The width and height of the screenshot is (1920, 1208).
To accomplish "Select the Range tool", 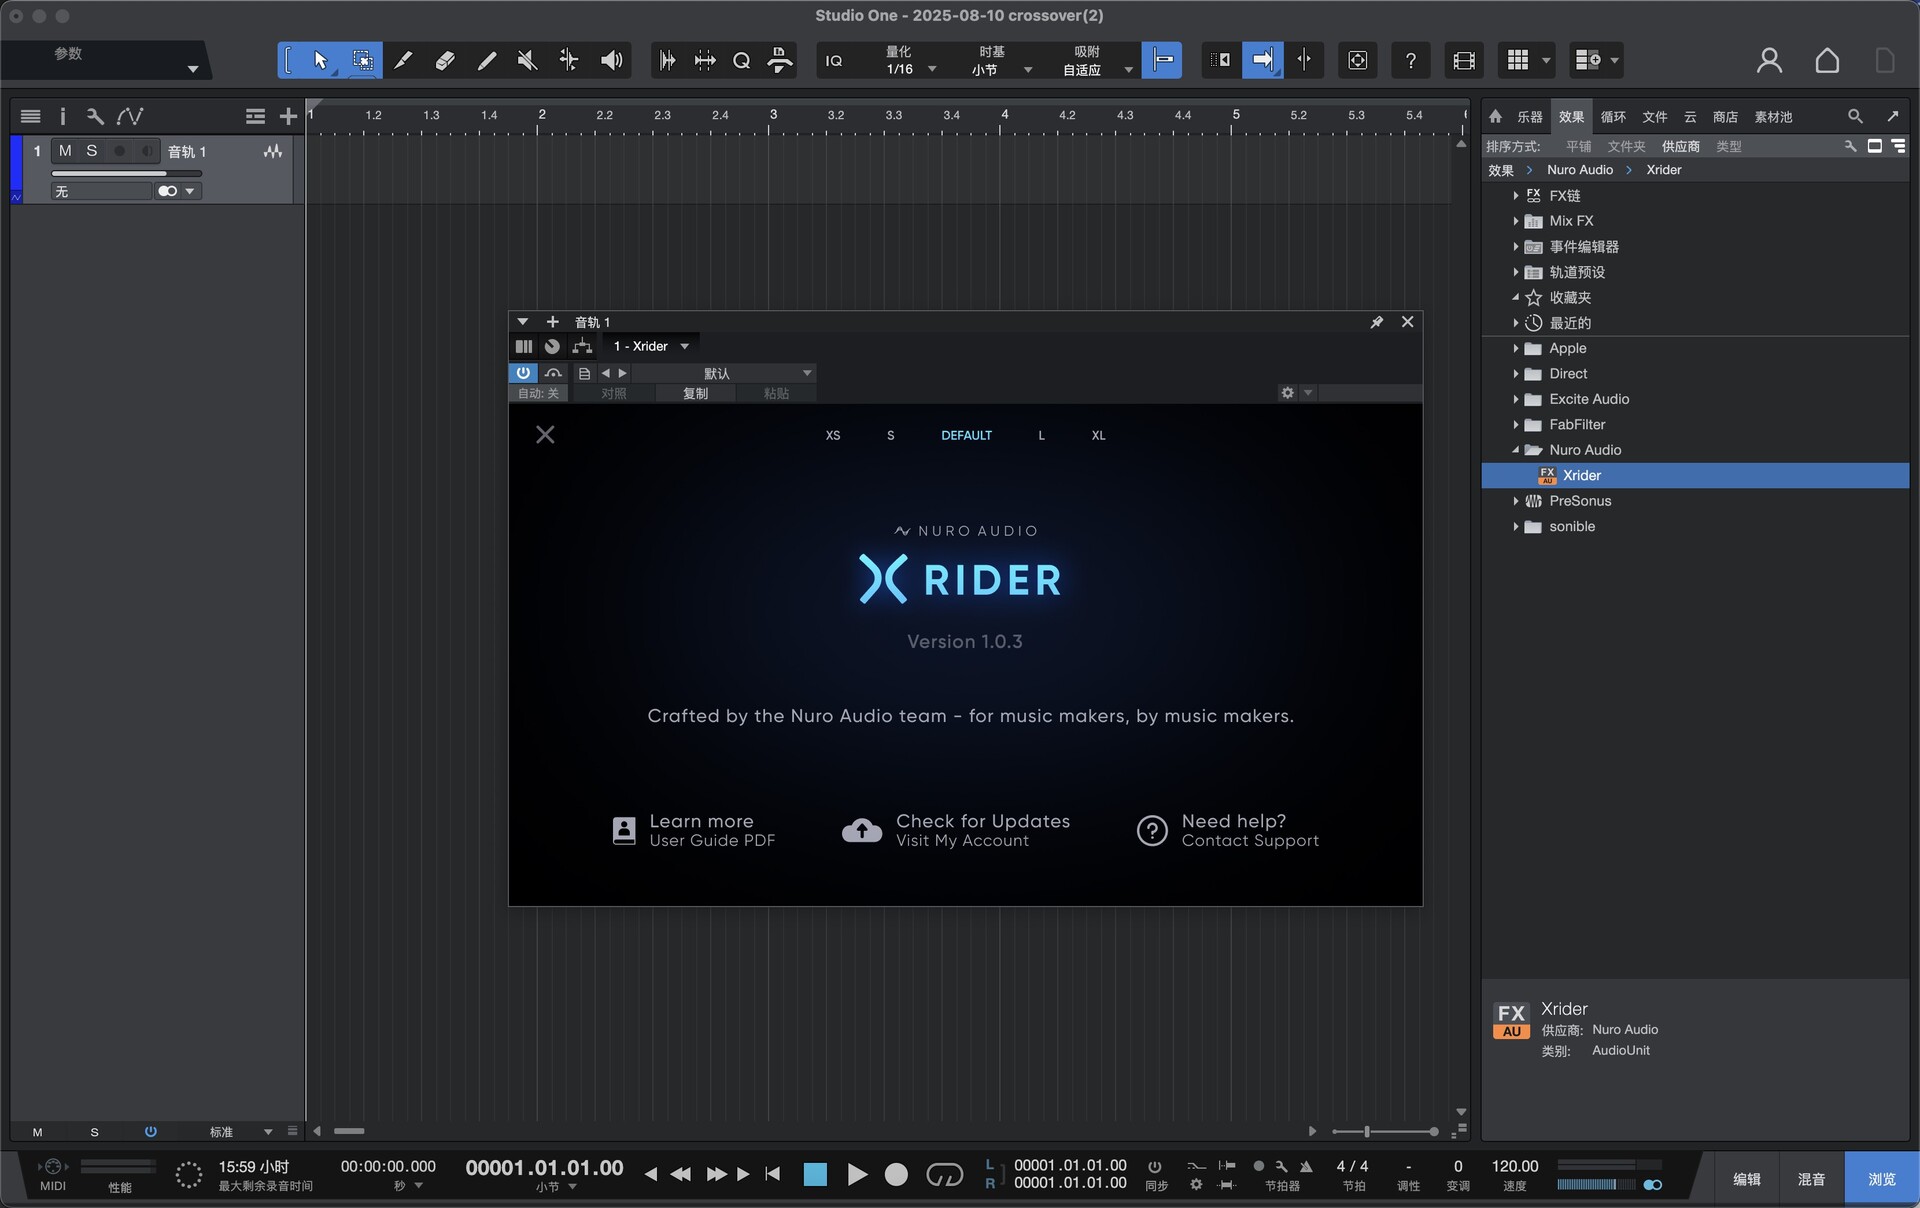I will click(362, 61).
